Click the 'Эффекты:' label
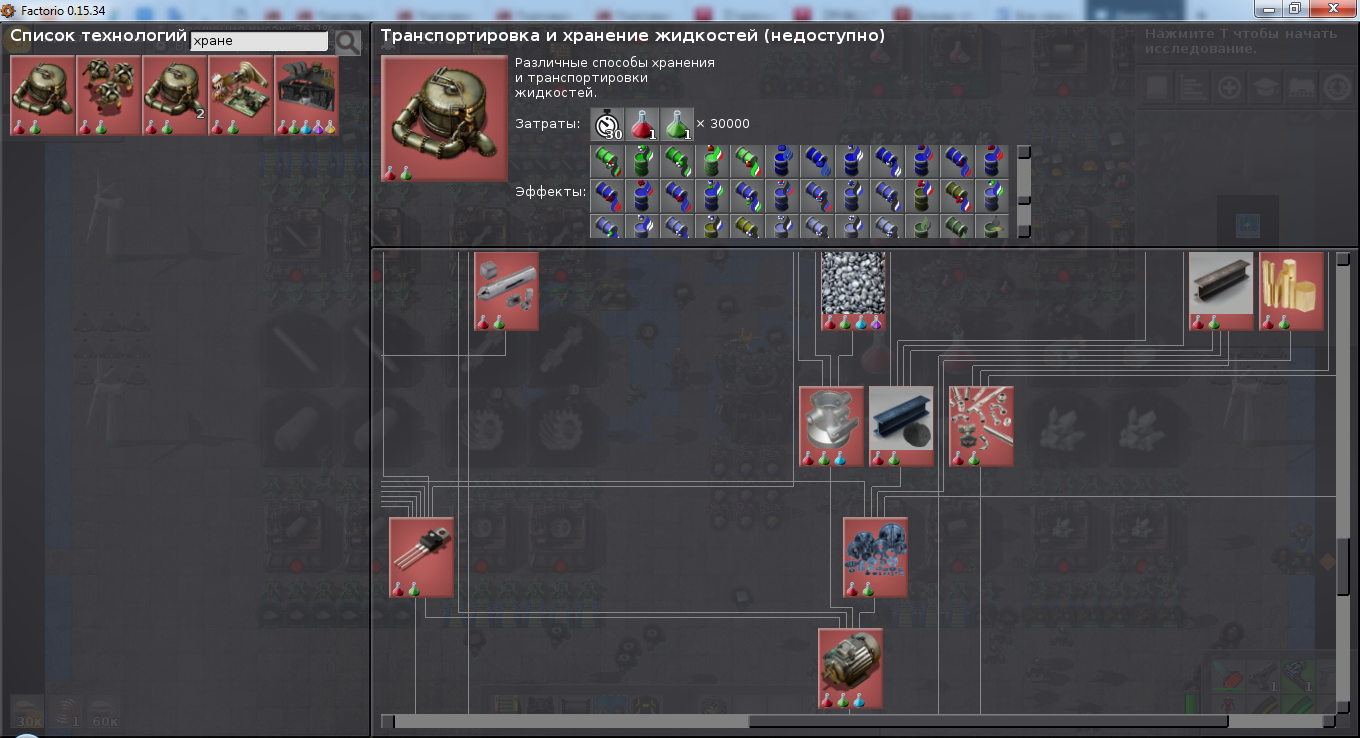The image size is (1360, 738). coord(550,191)
